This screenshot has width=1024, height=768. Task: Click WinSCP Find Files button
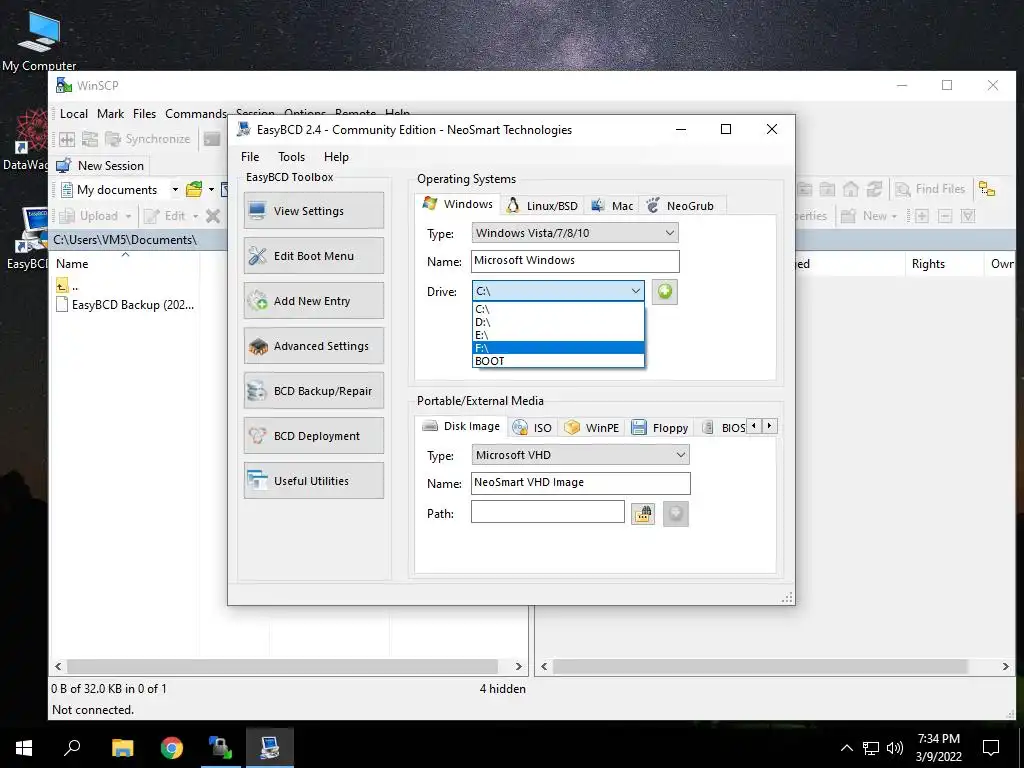(x=931, y=189)
